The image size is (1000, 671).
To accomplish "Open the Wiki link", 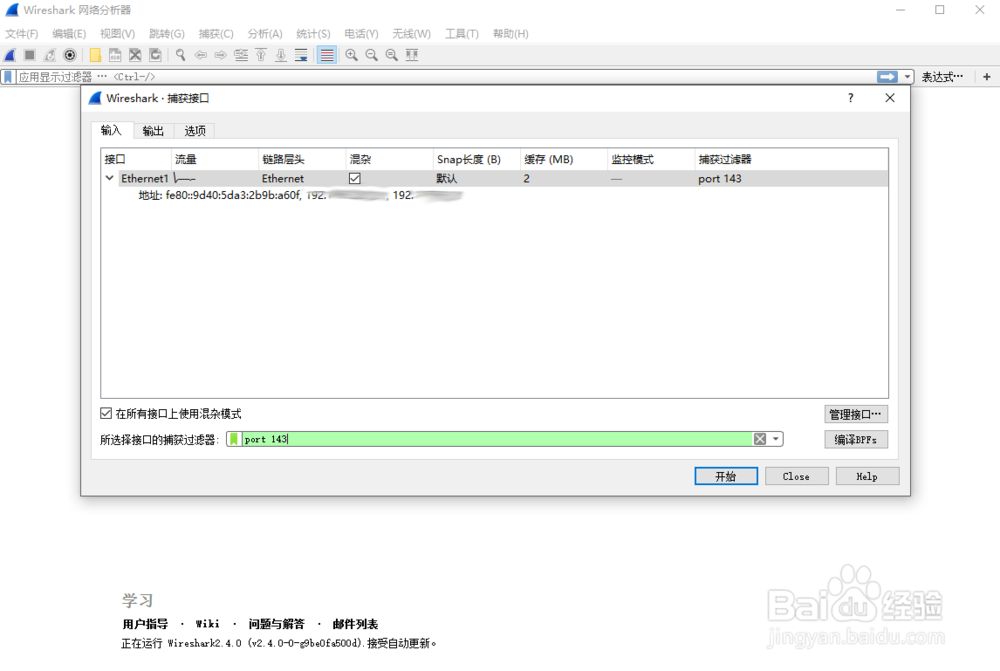I will [207, 624].
